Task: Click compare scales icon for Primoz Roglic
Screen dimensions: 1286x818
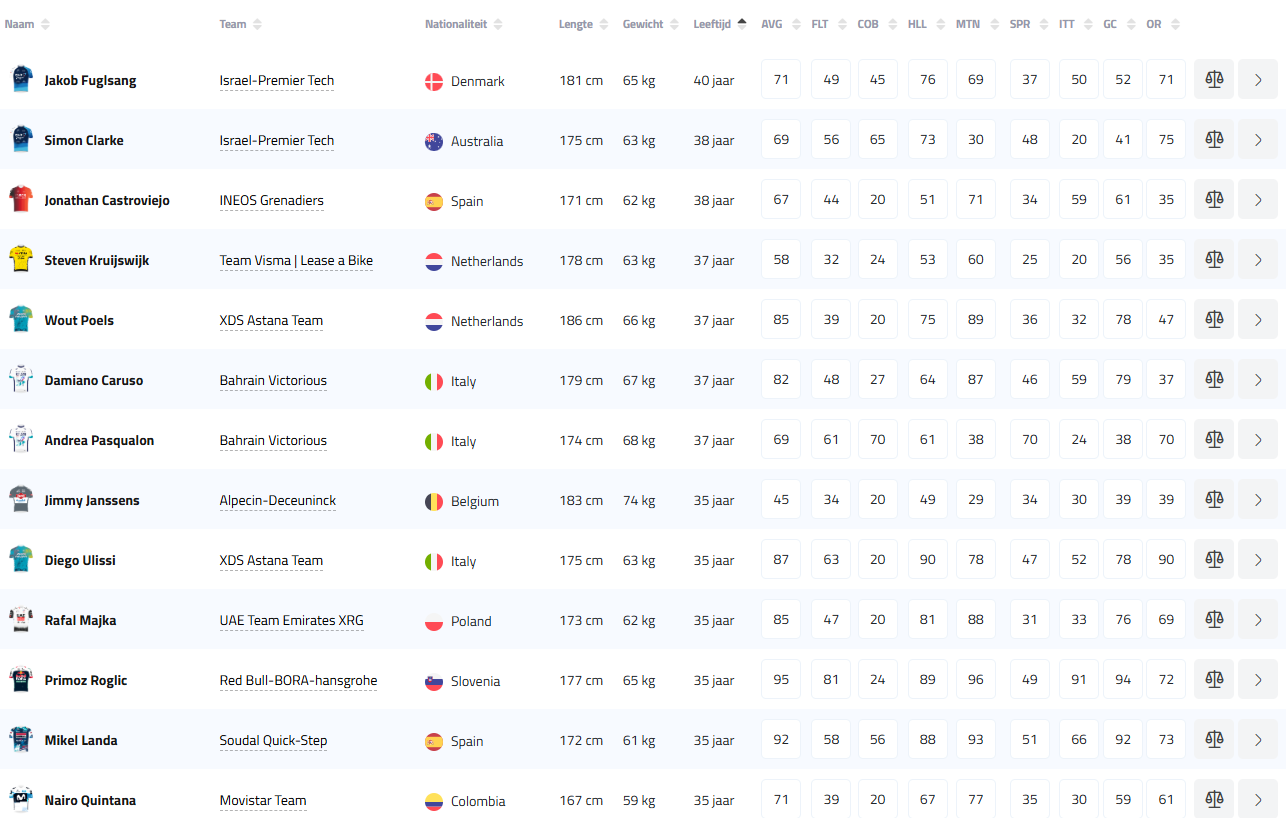Action: click(x=1214, y=680)
